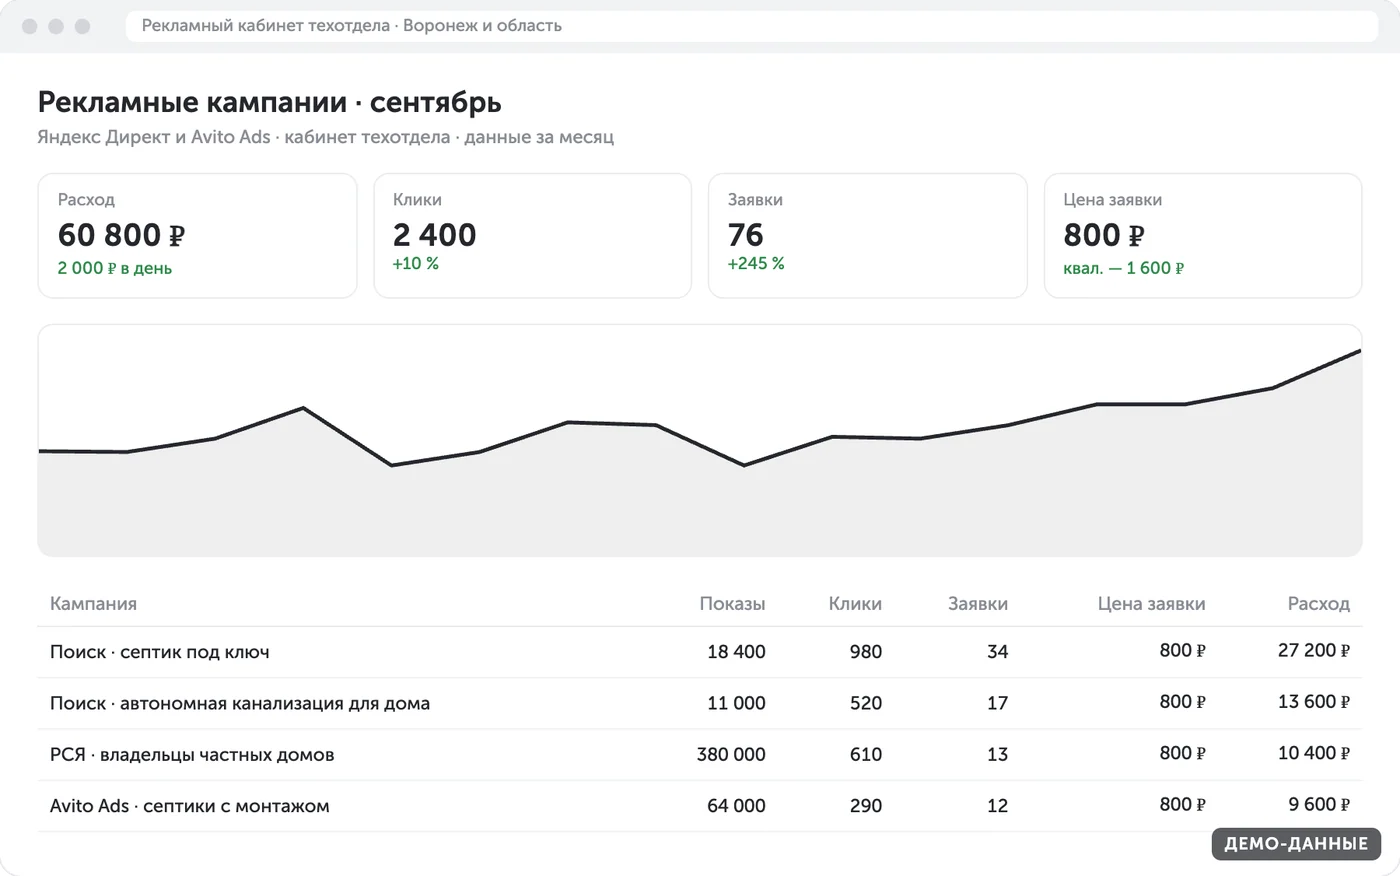Sort by the Клики column header in table
The height and width of the screenshot is (876, 1400).
(x=855, y=604)
